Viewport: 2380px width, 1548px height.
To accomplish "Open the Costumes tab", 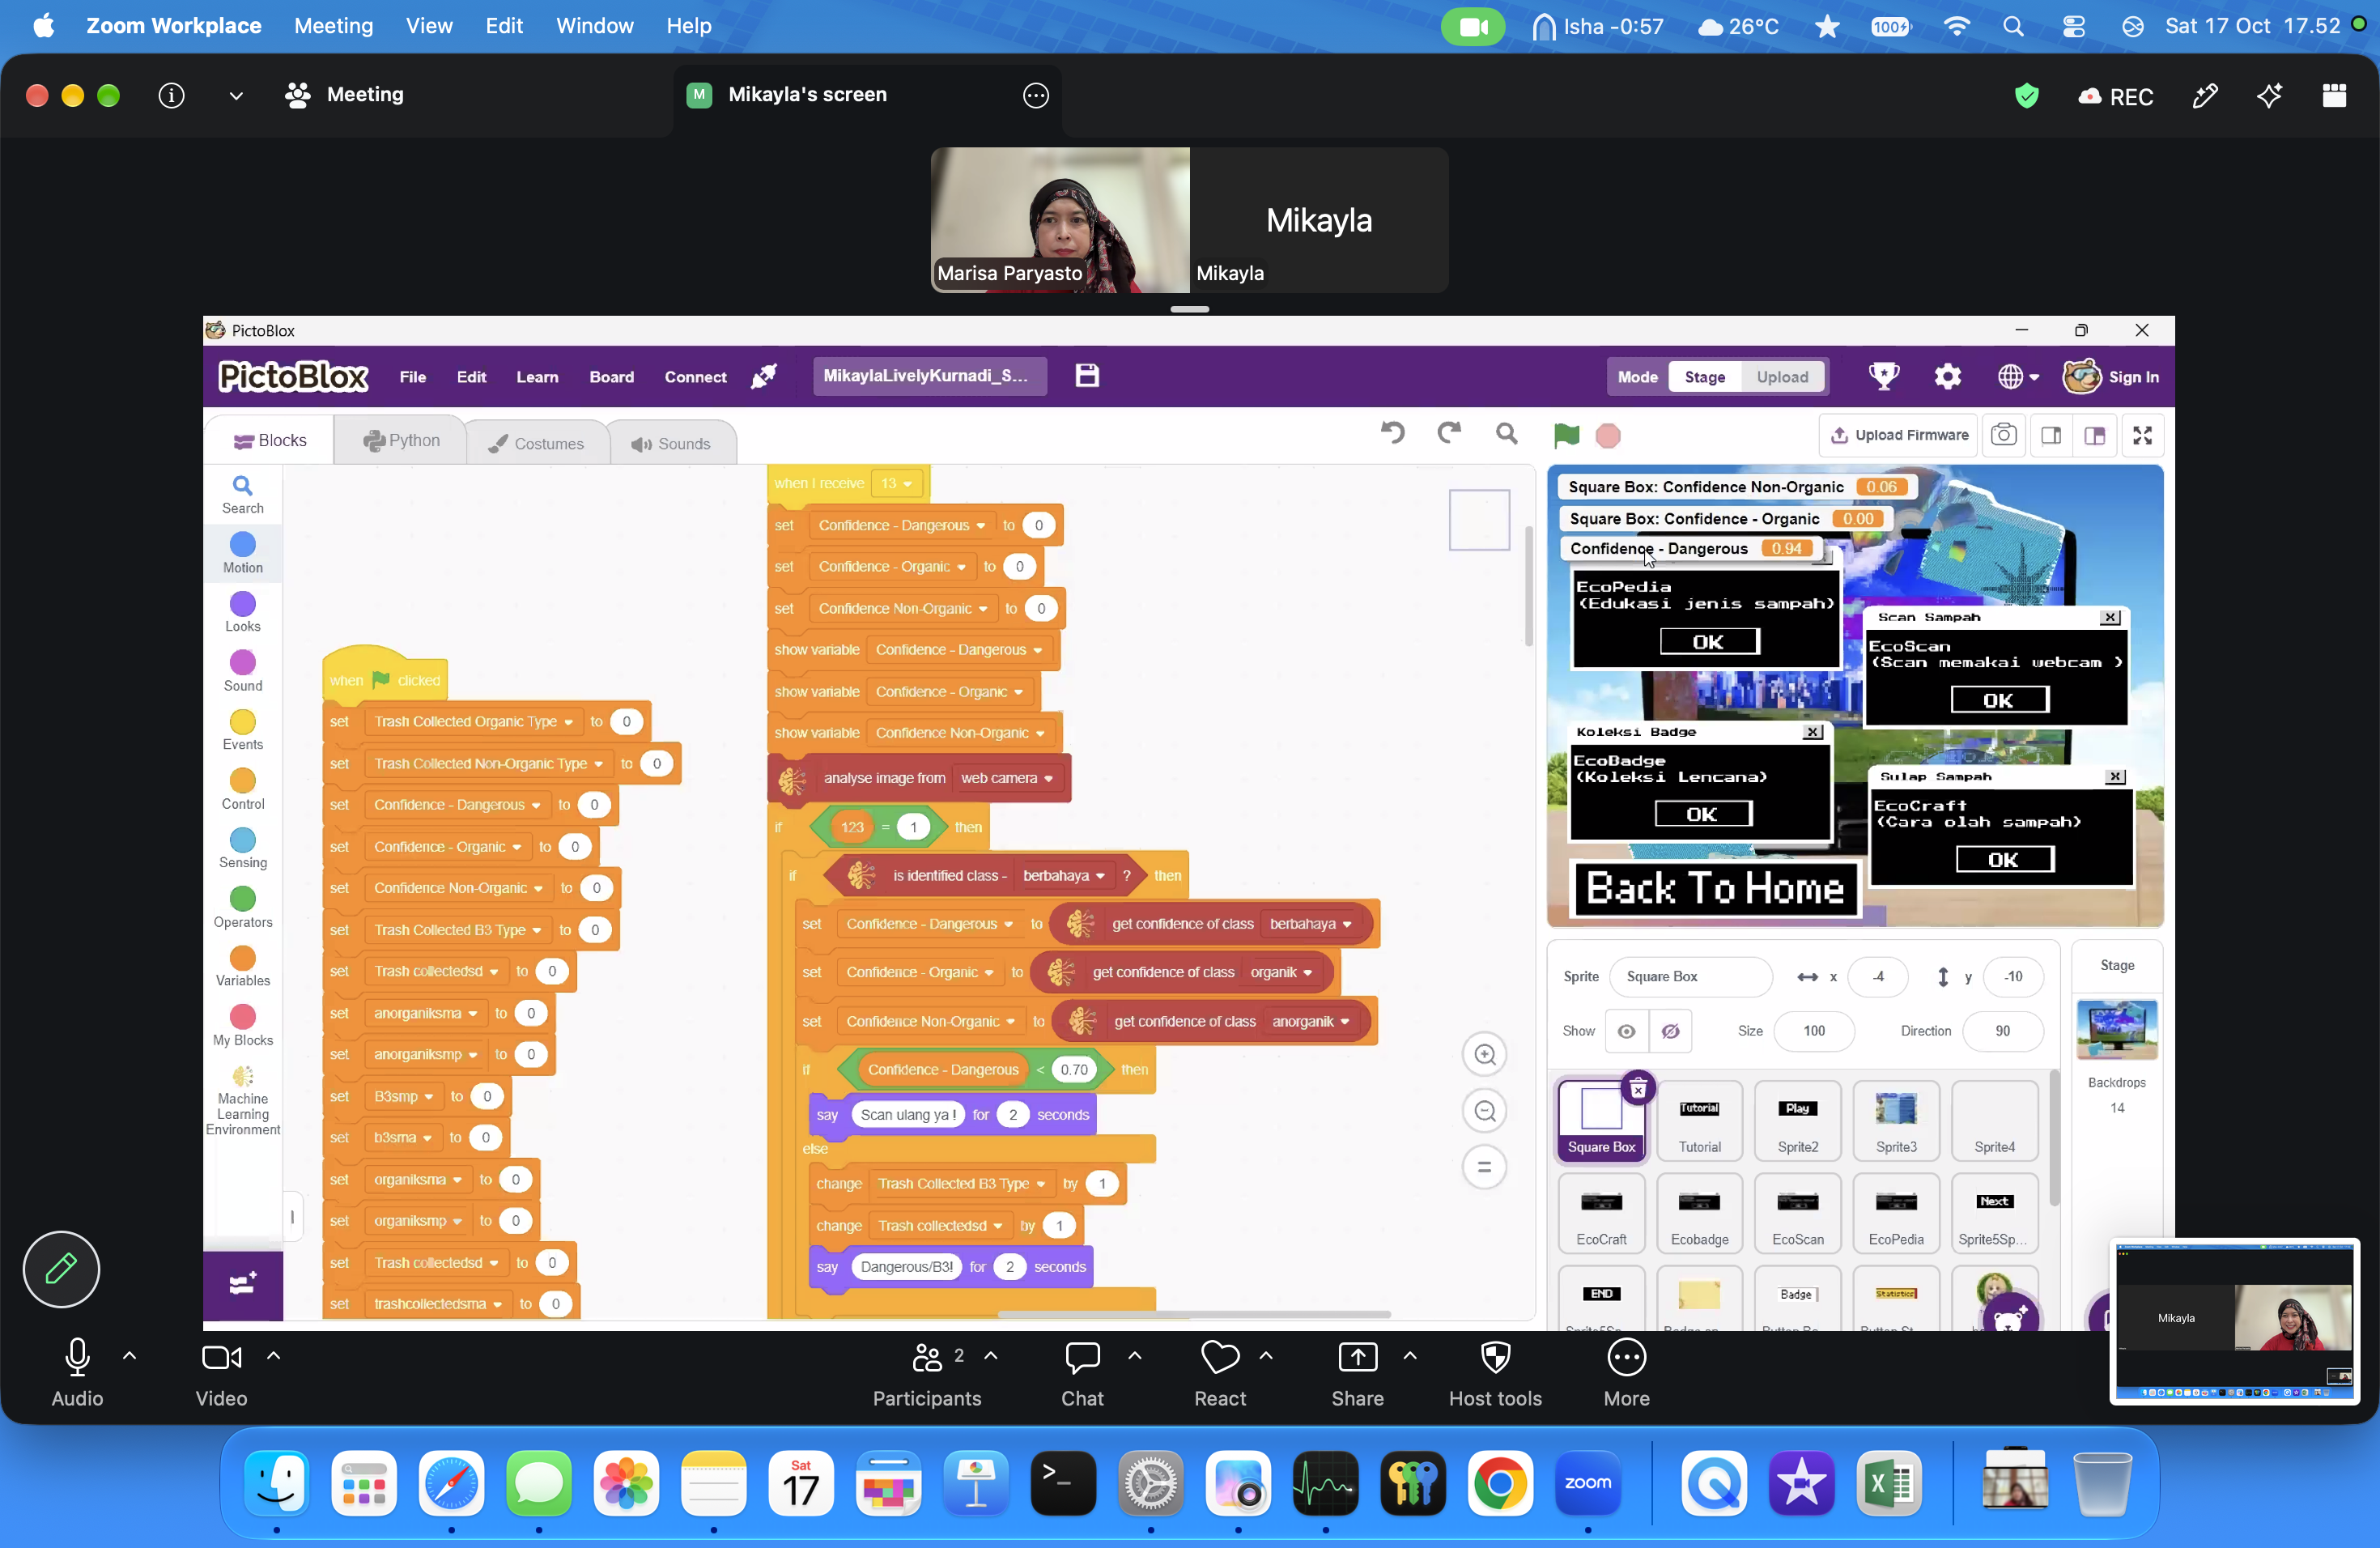I will click(x=537, y=443).
